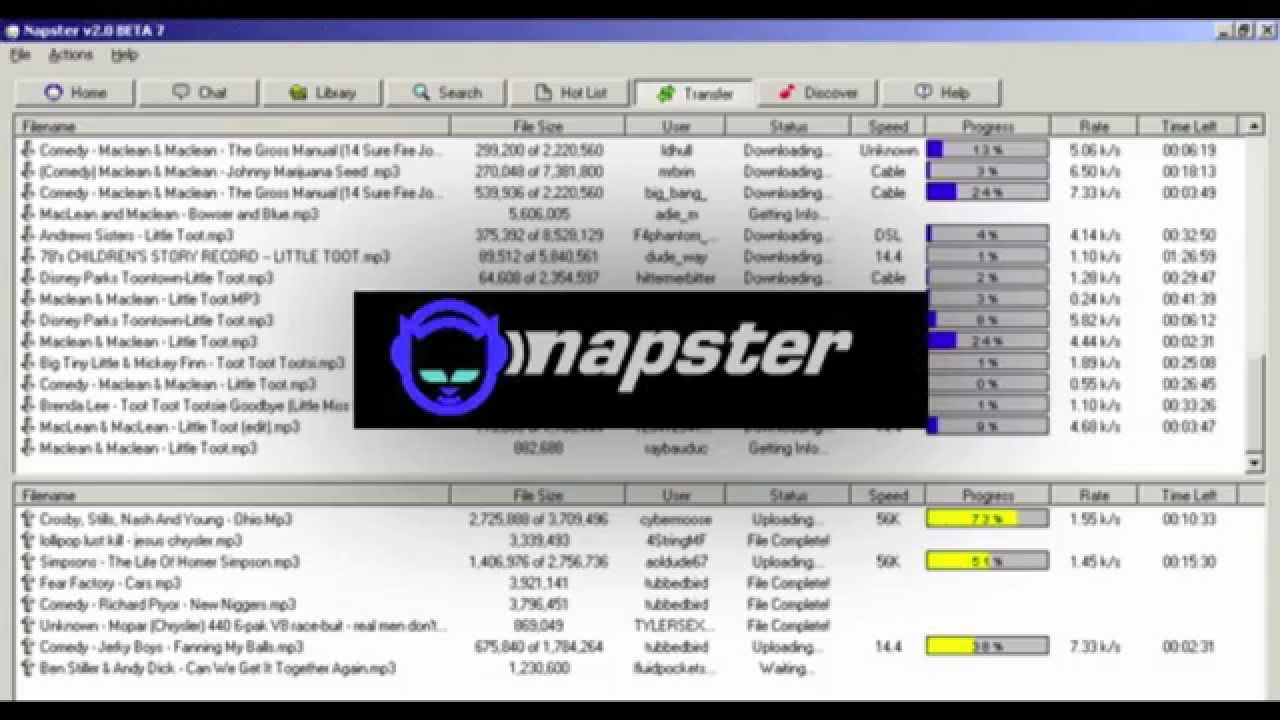Click the icon next to Fear Factory - Cars.mp3
This screenshot has width=1280, height=720.
(x=28, y=583)
